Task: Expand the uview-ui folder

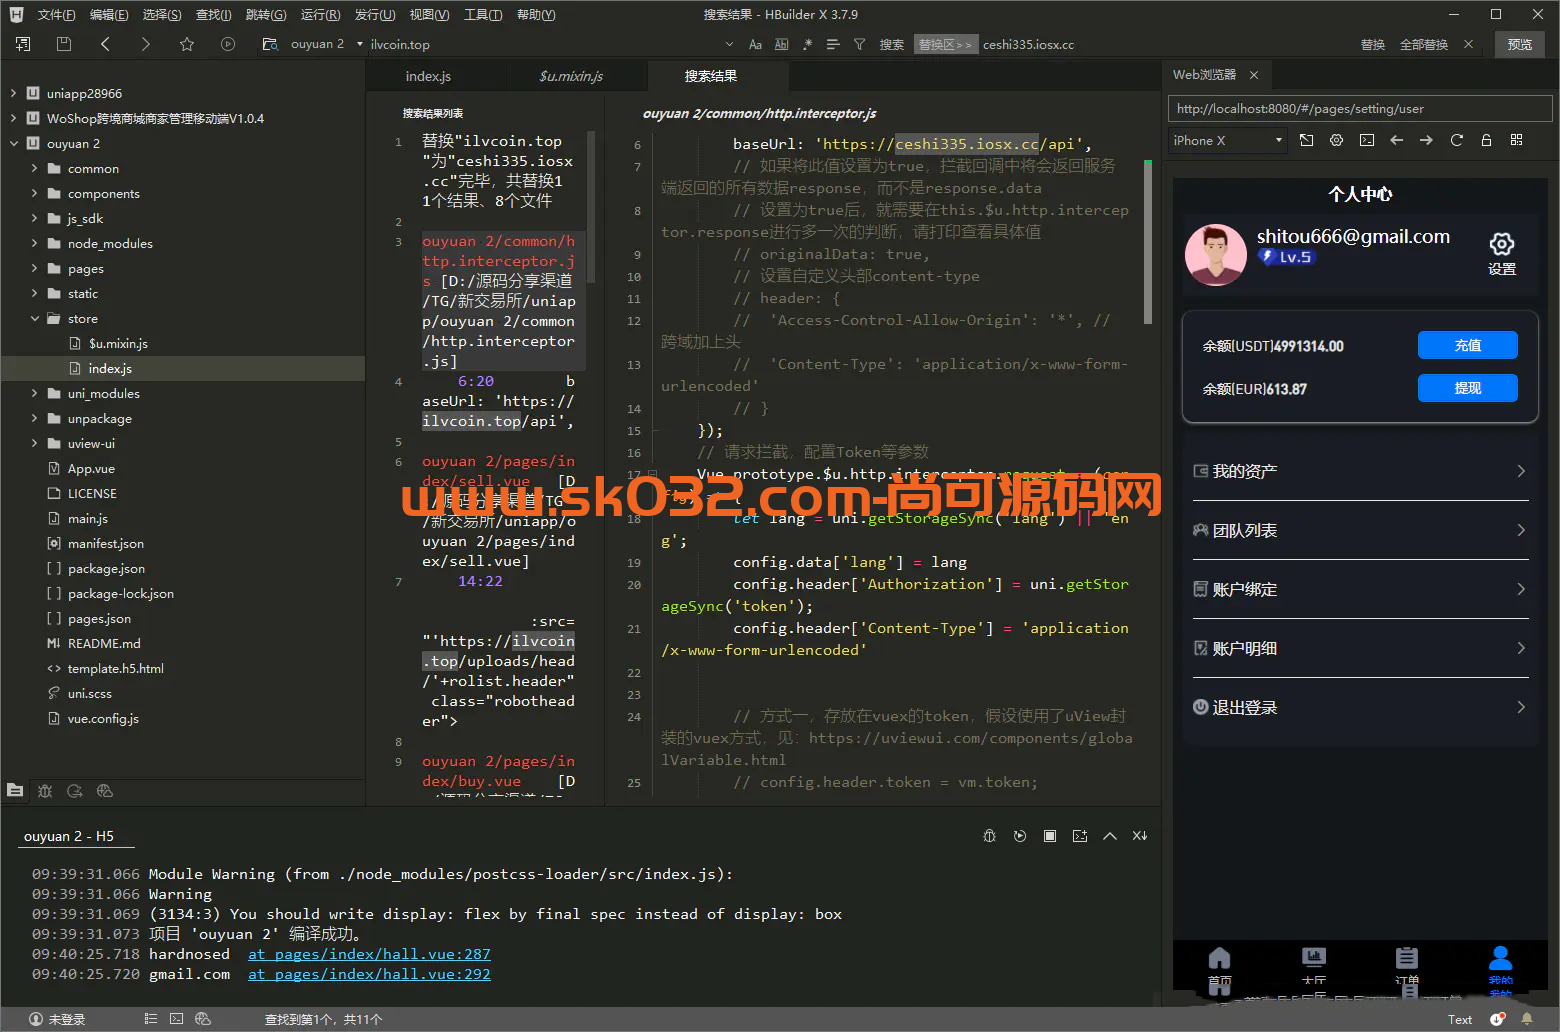Action: click(x=34, y=443)
